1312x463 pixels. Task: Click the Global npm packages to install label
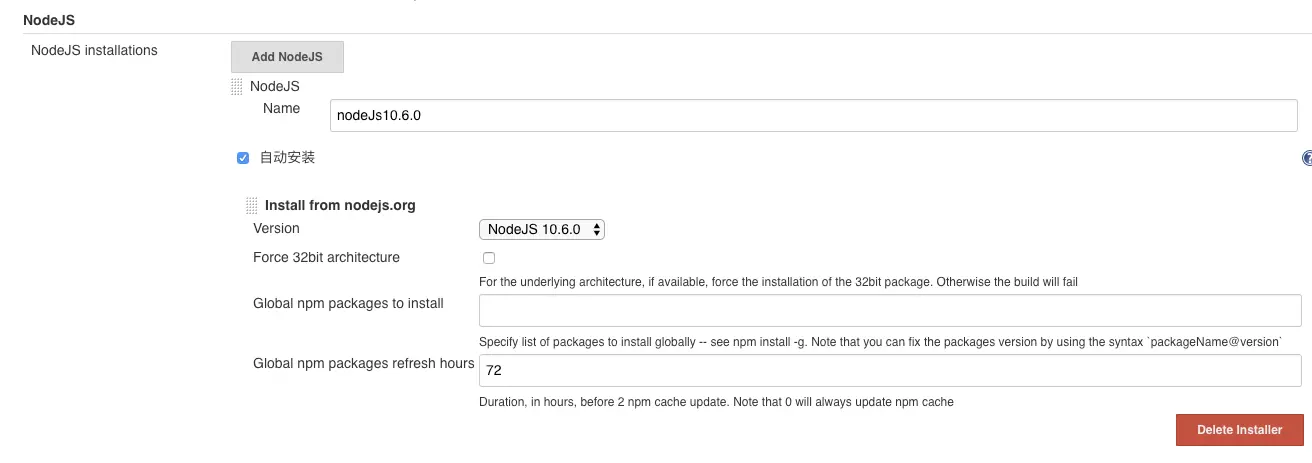(348, 303)
